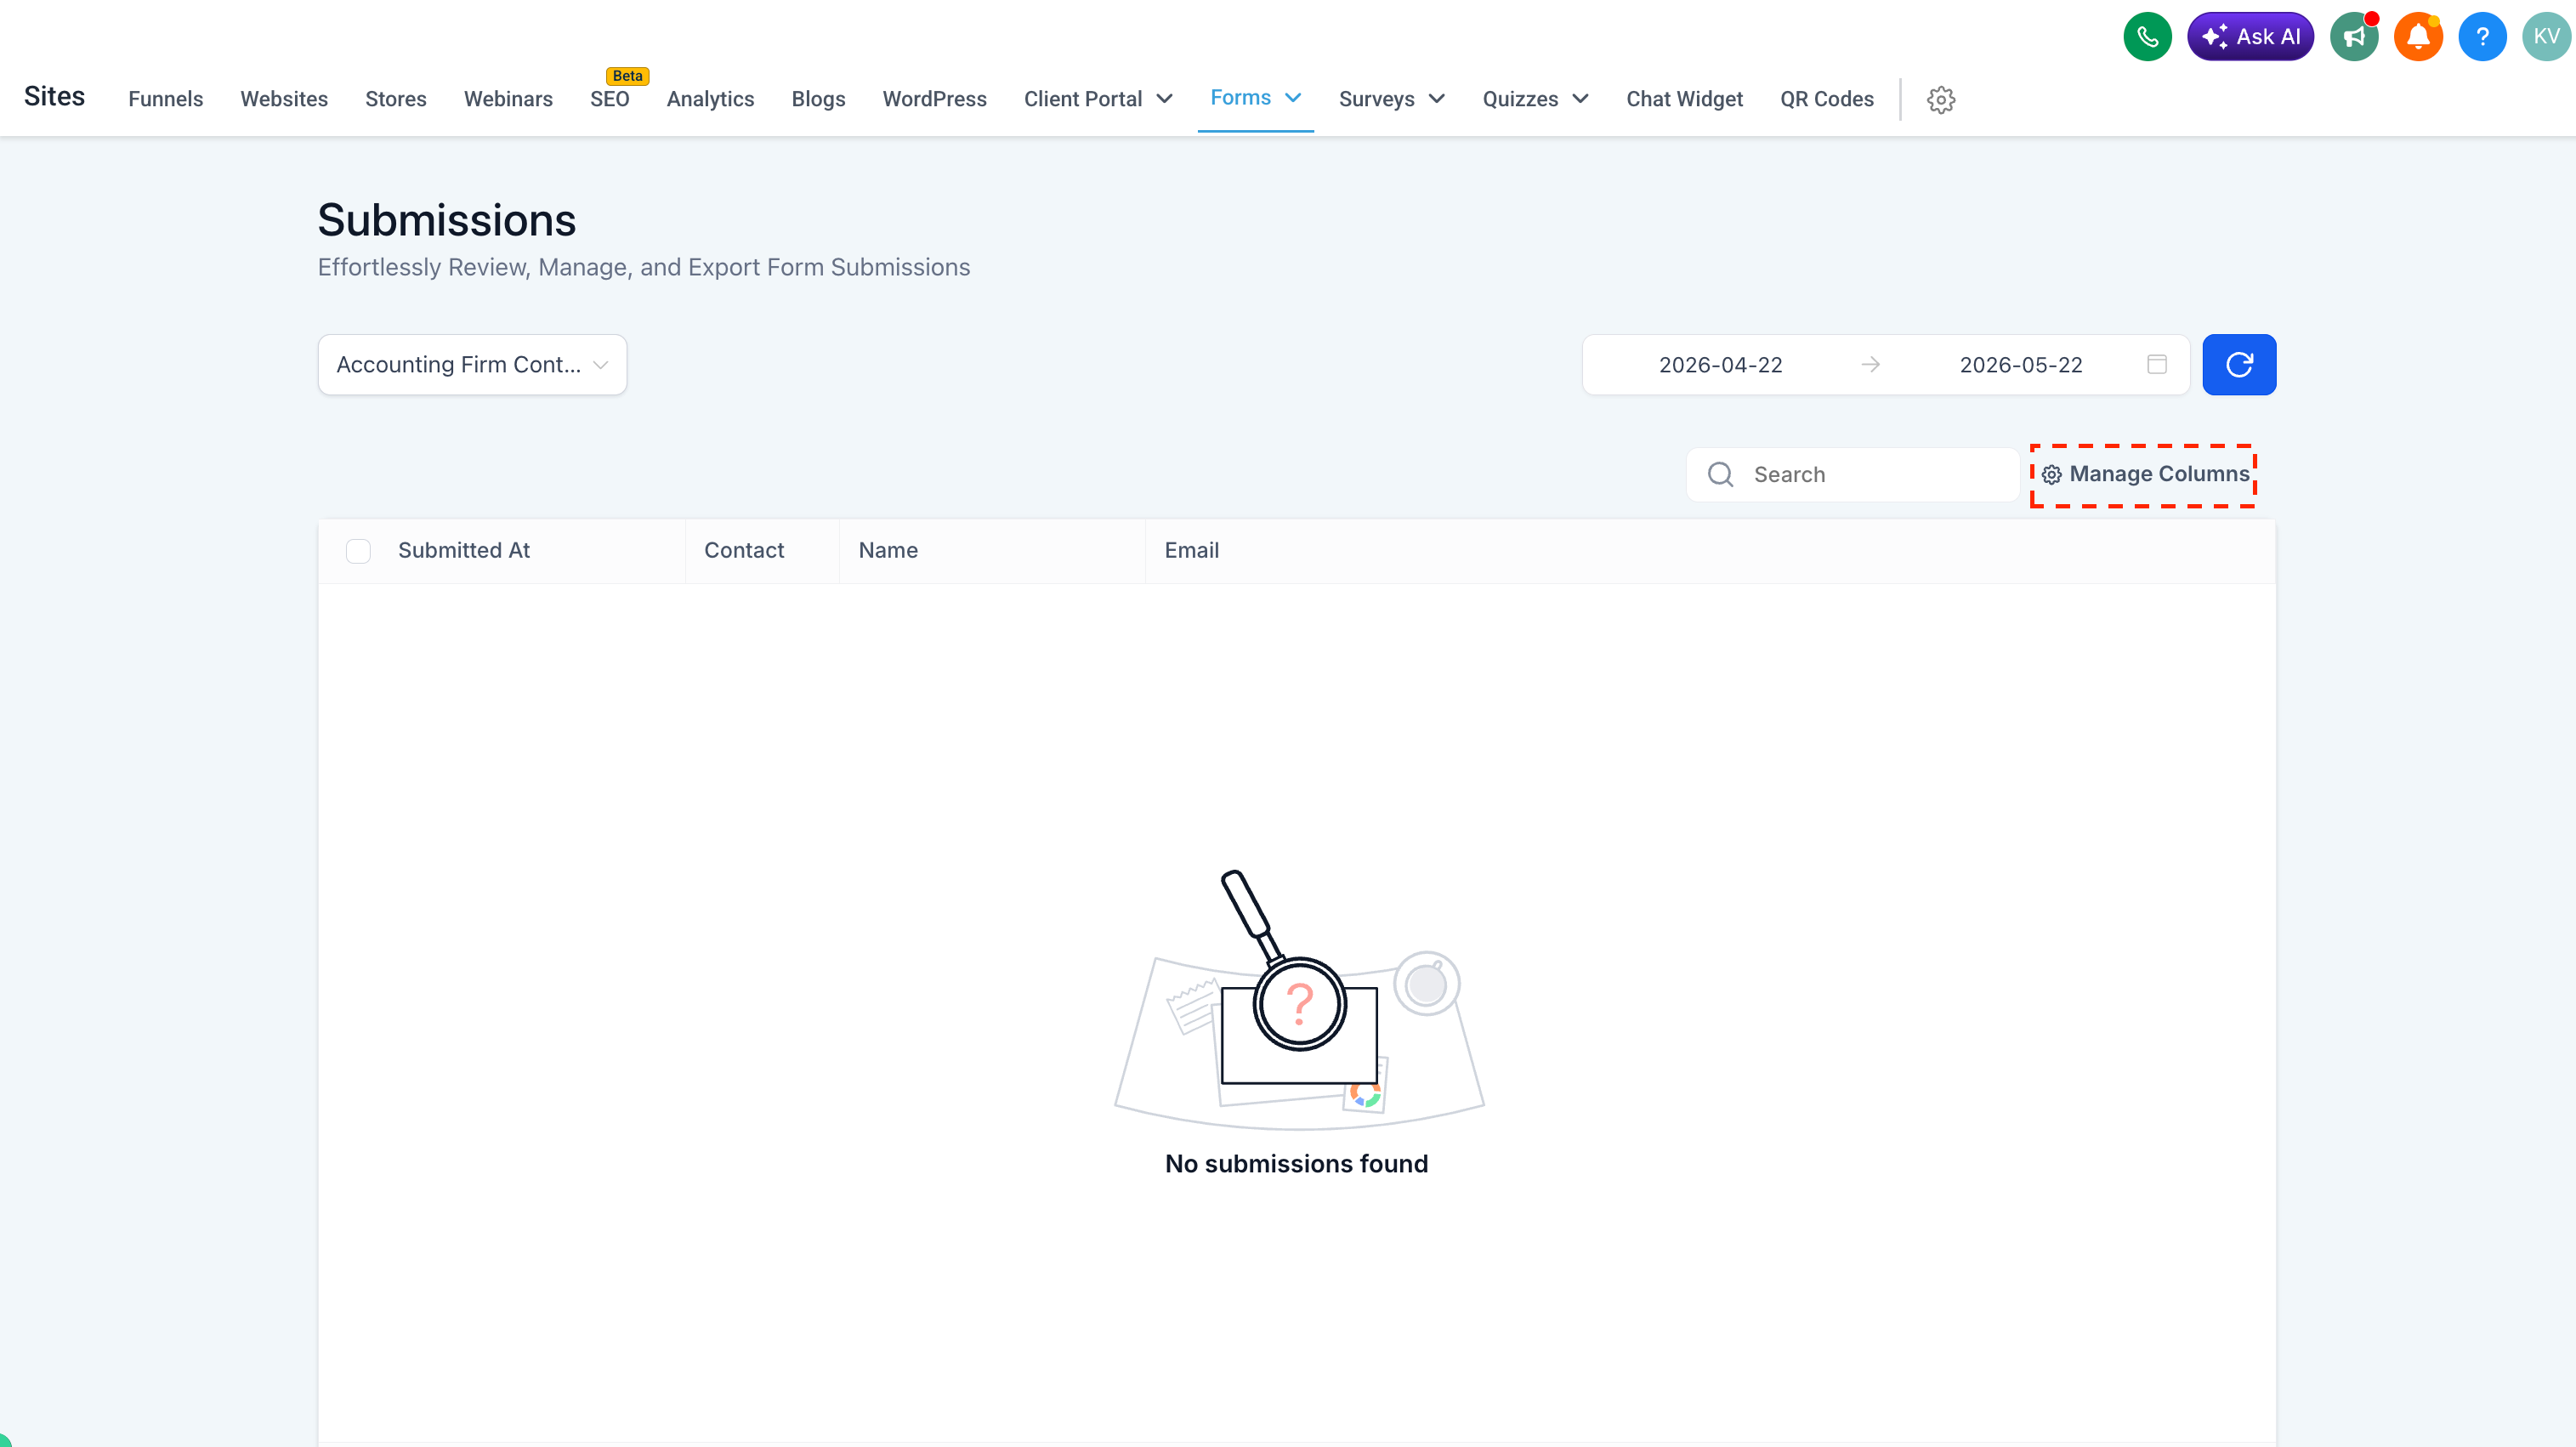Switch to the QR Codes tab

pyautogui.click(x=1826, y=99)
